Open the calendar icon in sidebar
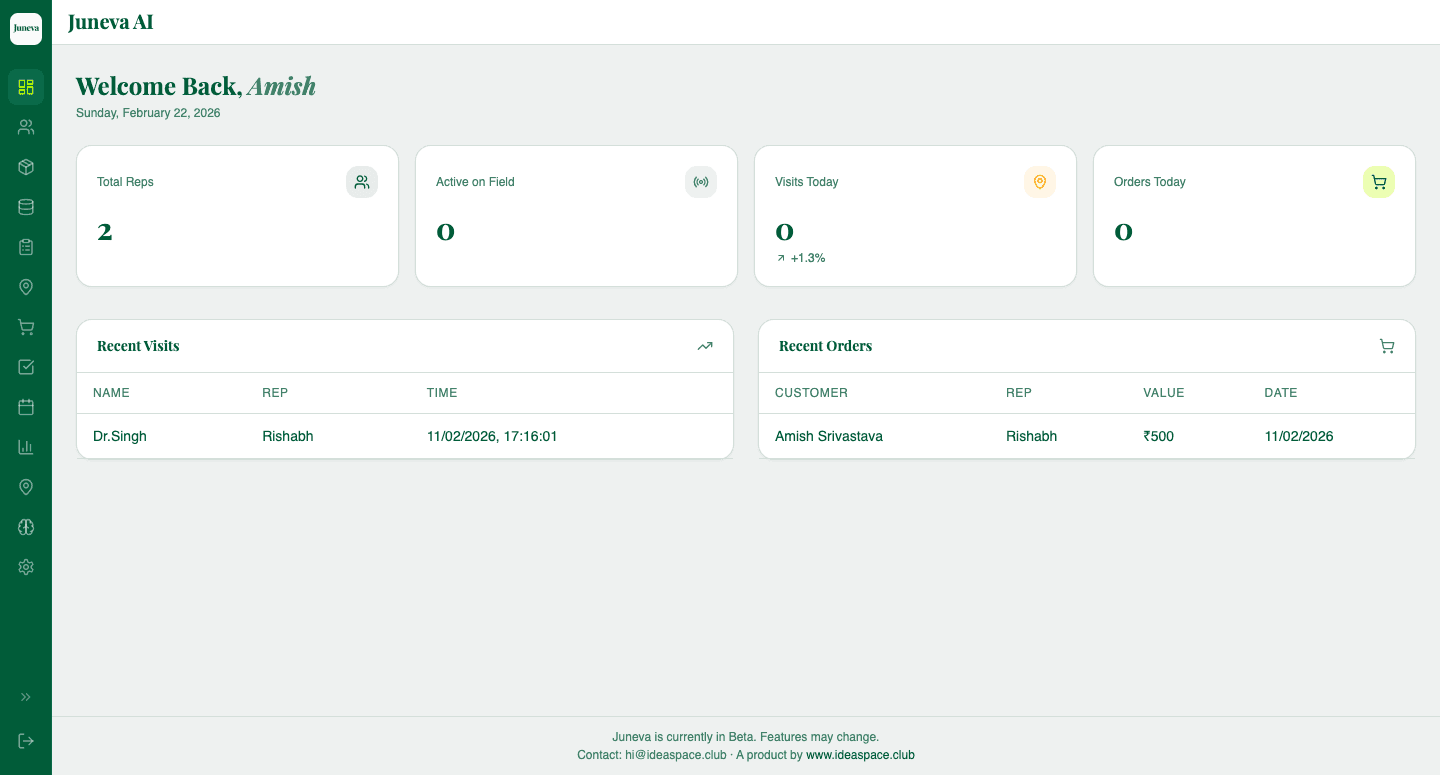 pos(26,407)
